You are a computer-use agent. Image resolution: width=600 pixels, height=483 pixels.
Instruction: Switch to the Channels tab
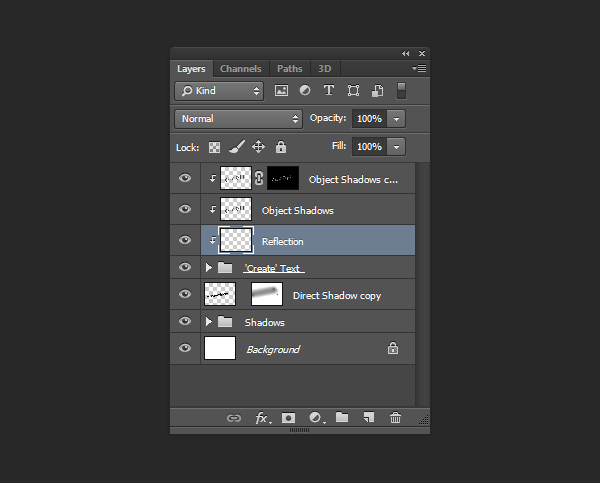241,69
